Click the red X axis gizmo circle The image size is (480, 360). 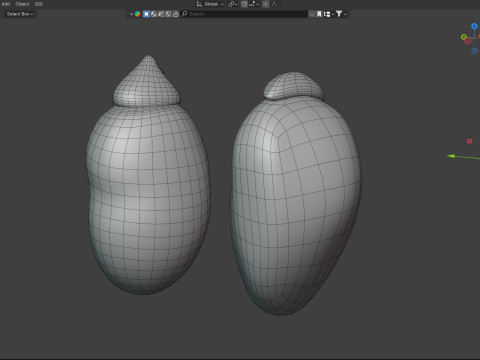[x=468, y=41]
